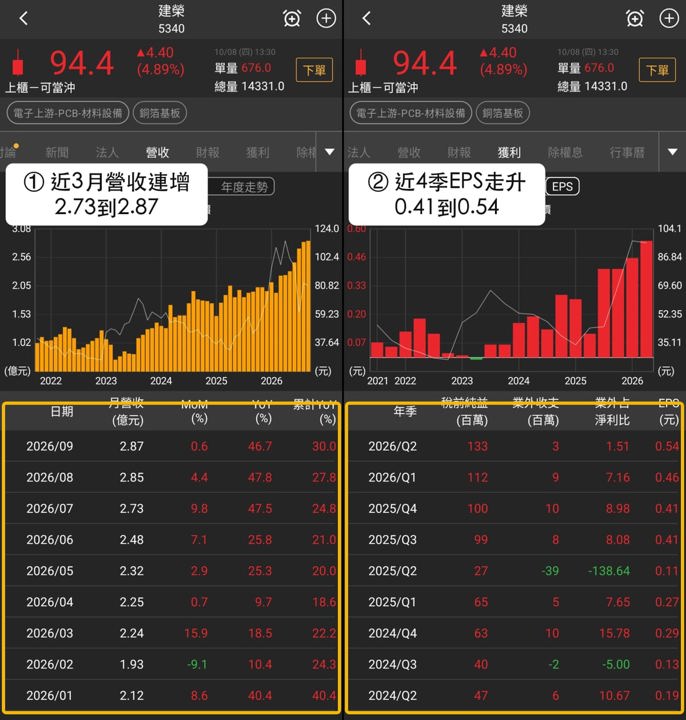Screen dimensions: 686x720
Task: Select row 2026/08 in revenue table
Action: (x=172, y=478)
